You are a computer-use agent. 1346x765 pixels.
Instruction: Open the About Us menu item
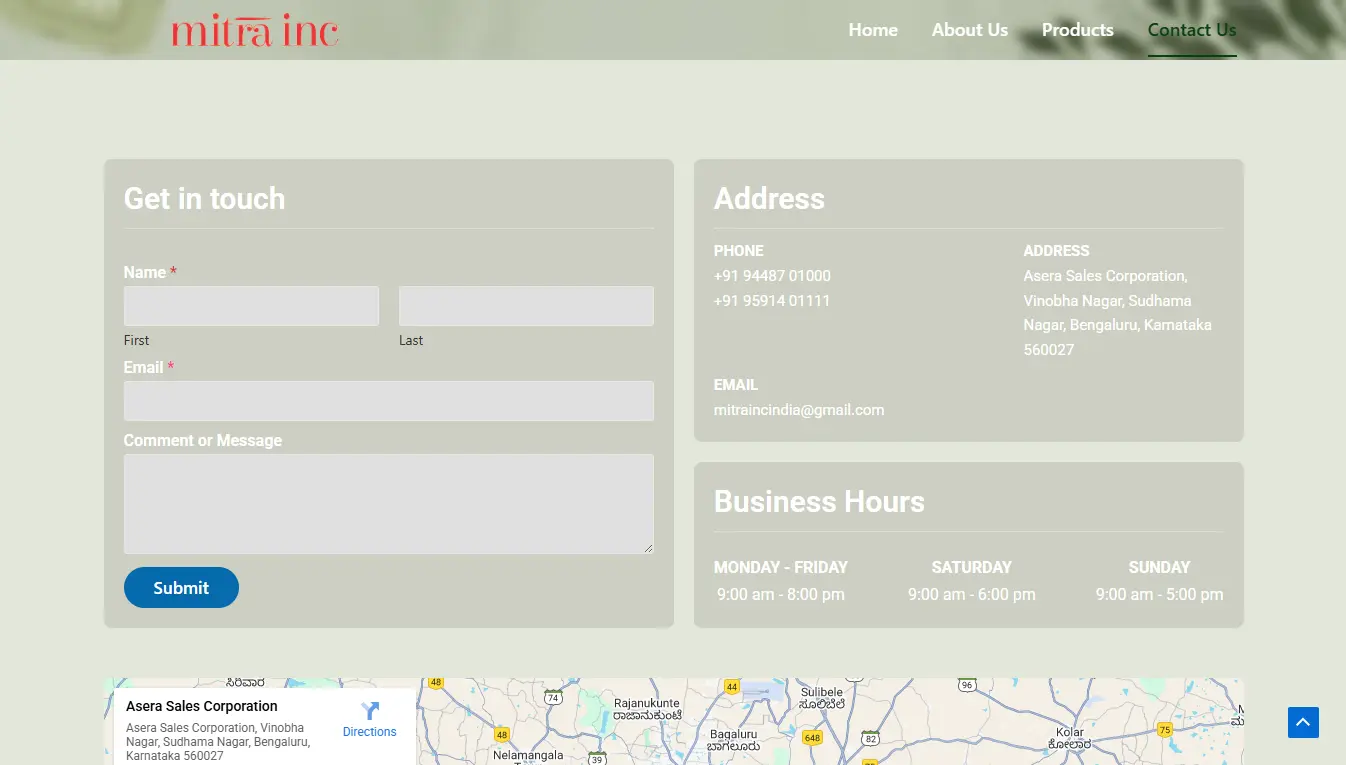pos(969,30)
